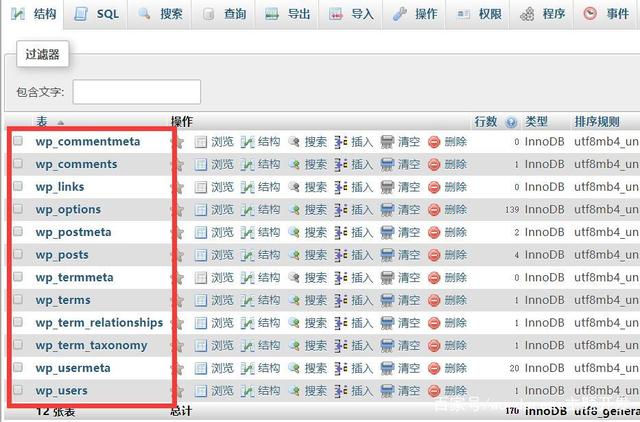The width and height of the screenshot is (640, 422).
Task: Open the wp_commentmeta table link
Action: pyautogui.click(x=88, y=142)
